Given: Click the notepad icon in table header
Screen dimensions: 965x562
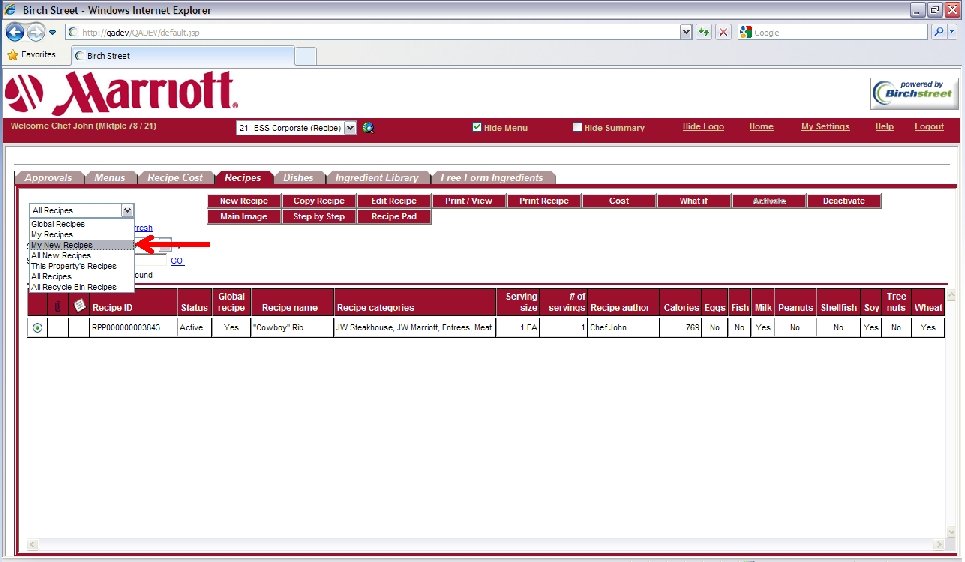Looking at the screenshot, I should point(79,305).
